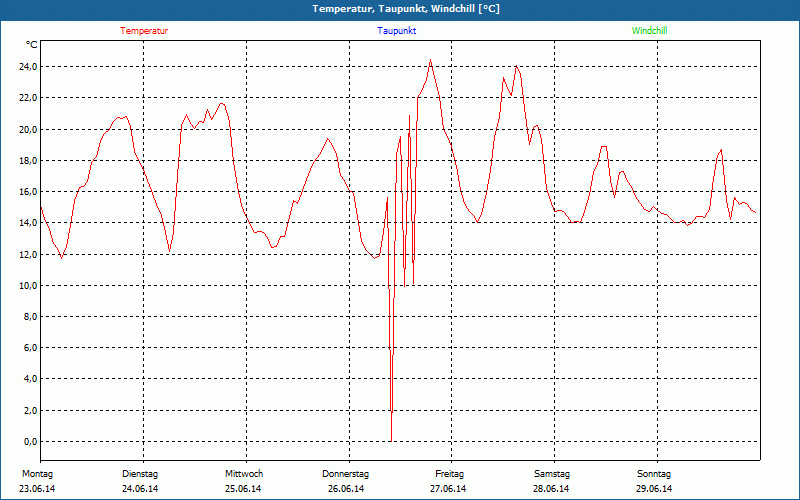The width and height of the screenshot is (800, 500).
Task: Select the °C unit label on the axis
Action: [32, 45]
